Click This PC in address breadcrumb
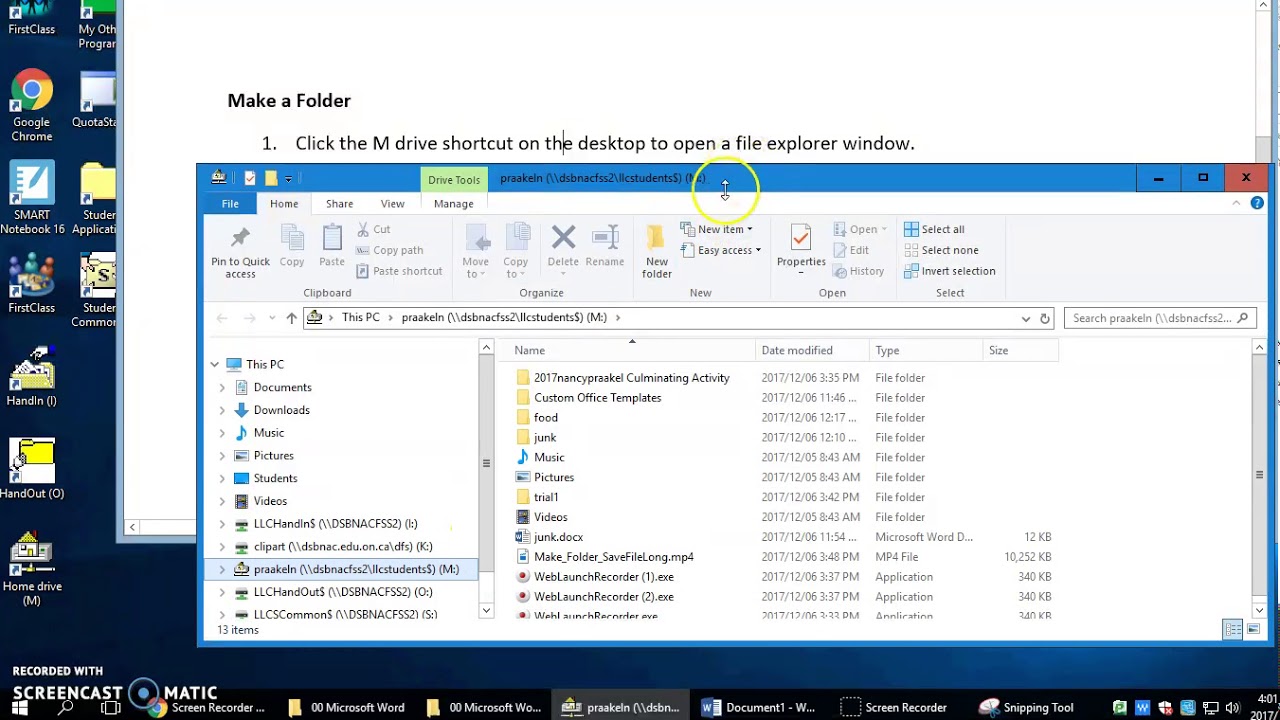1280x720 pixels. click(x=361, y=317)
